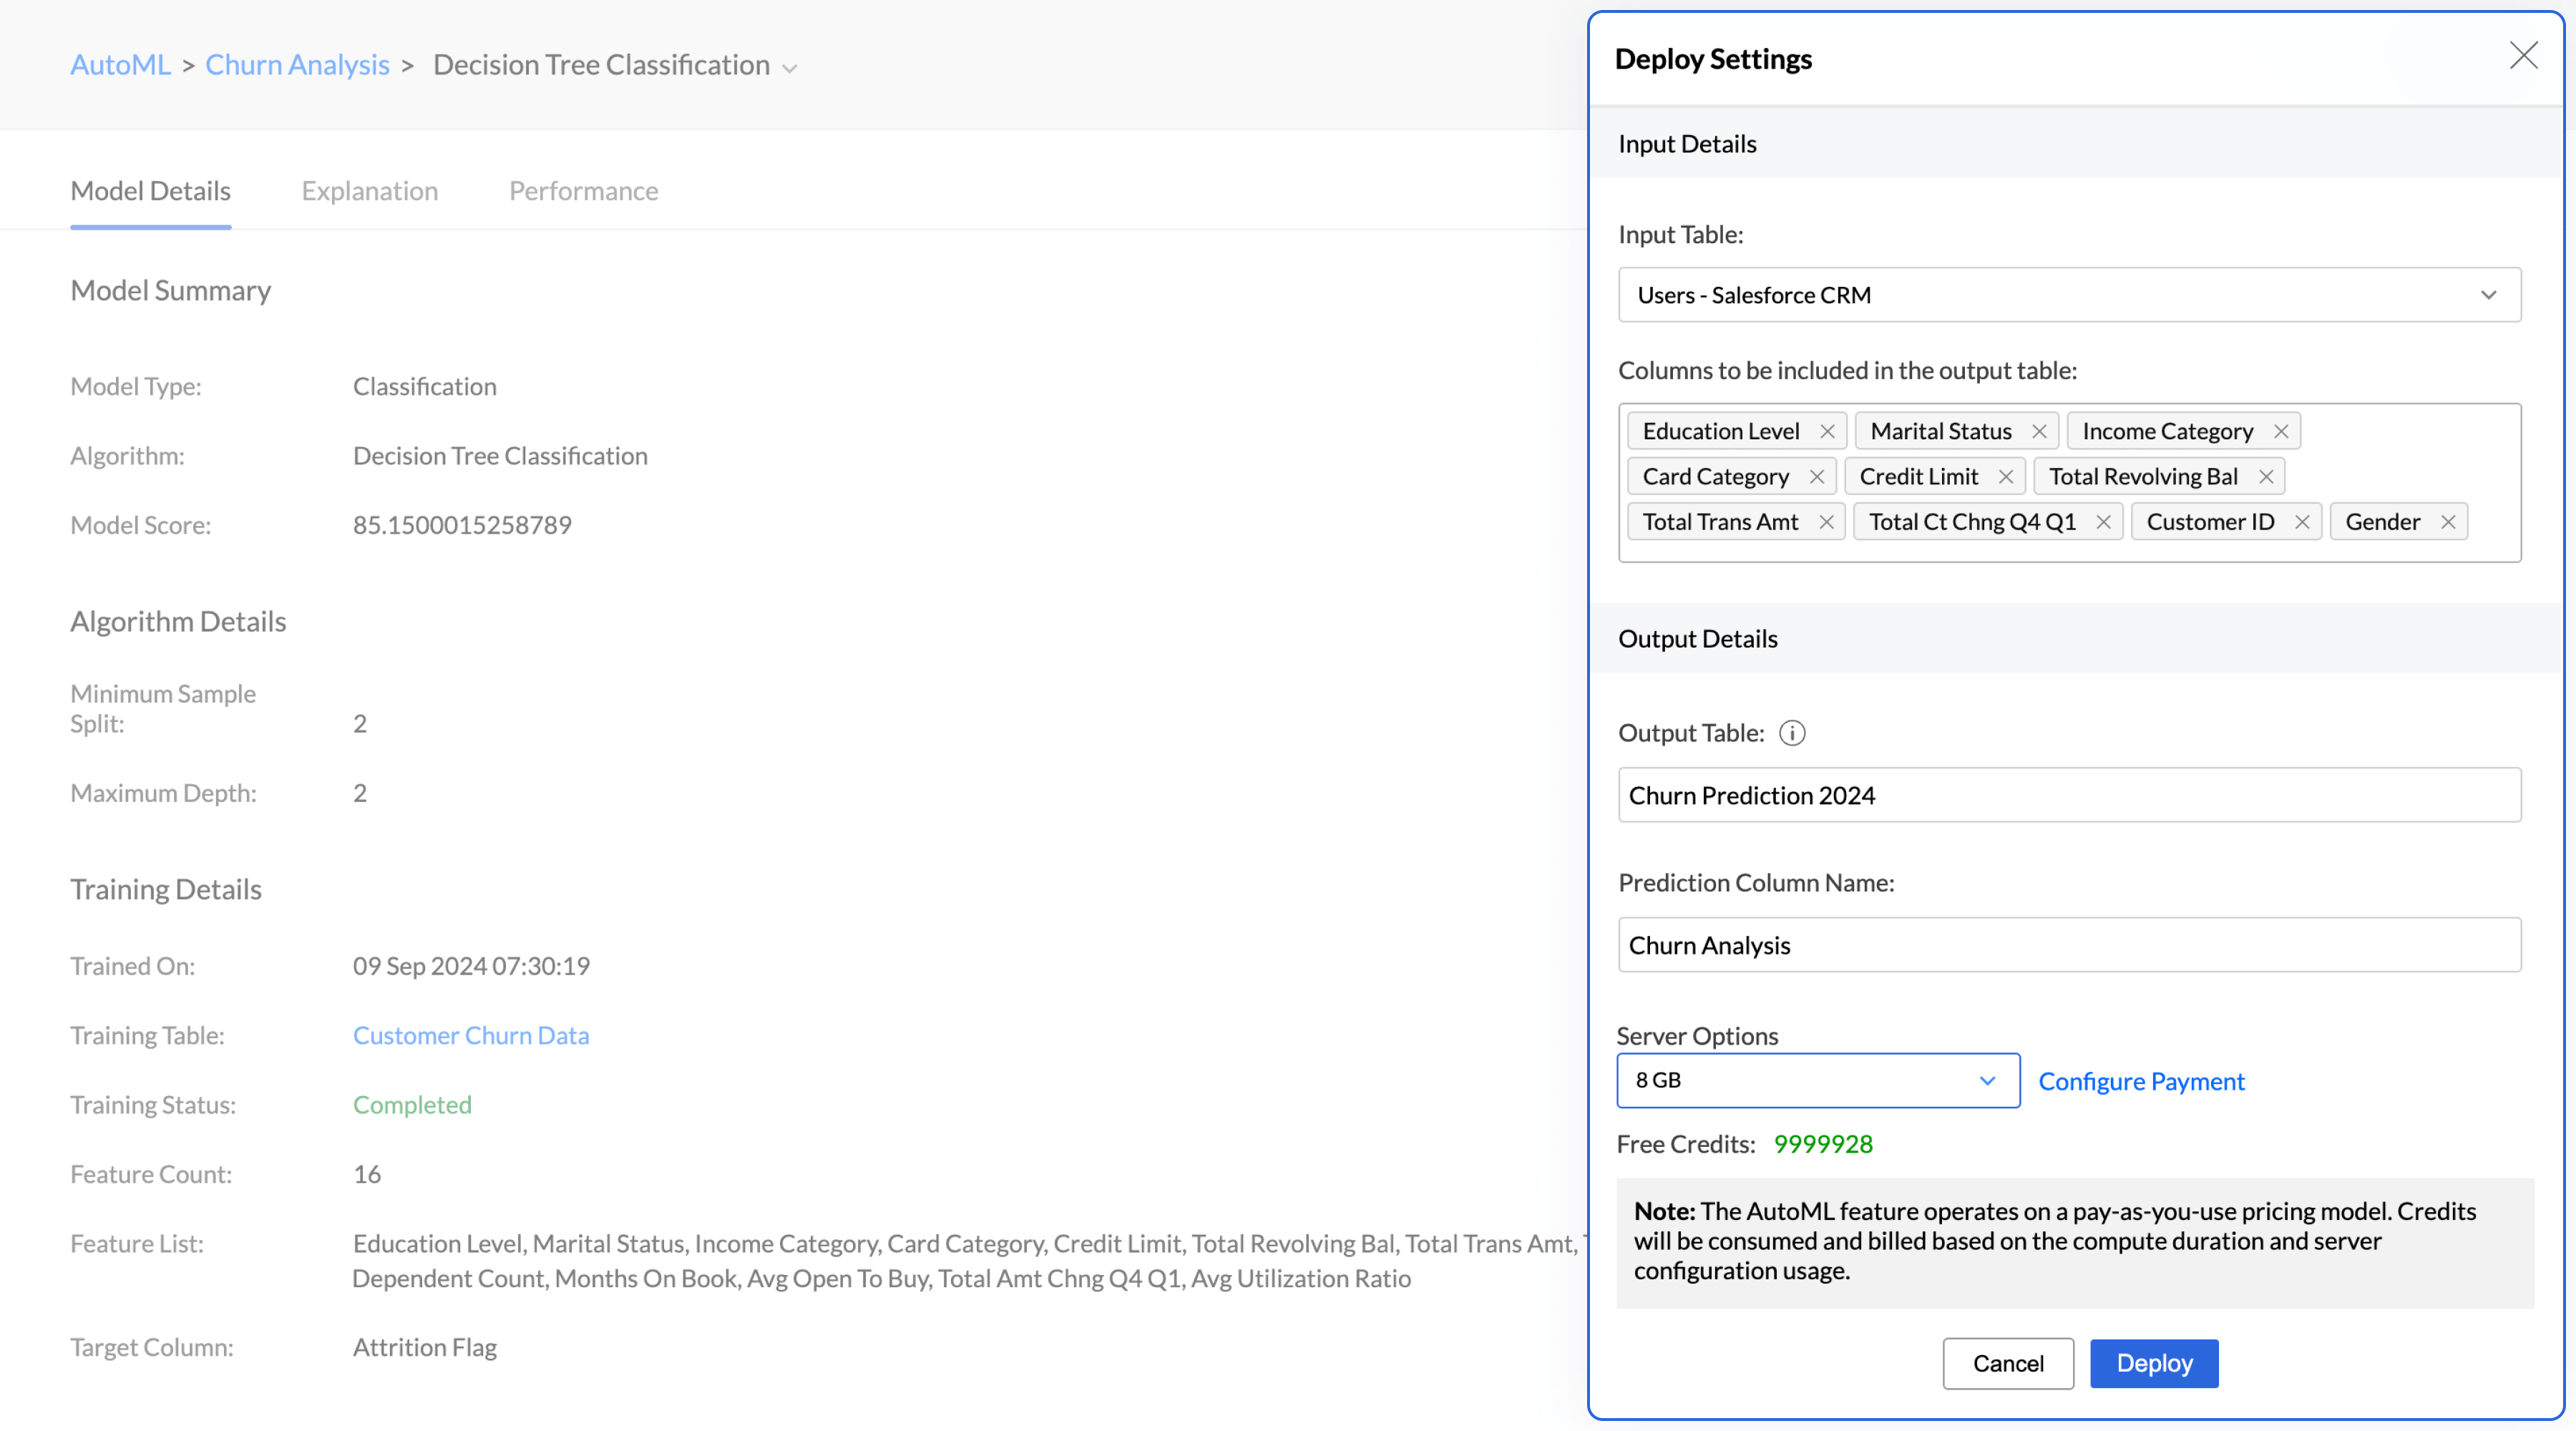This screenshot has width=2576, height=1431.
Task: Remove the Credit Limit column tag
Action: (2005, 477)
